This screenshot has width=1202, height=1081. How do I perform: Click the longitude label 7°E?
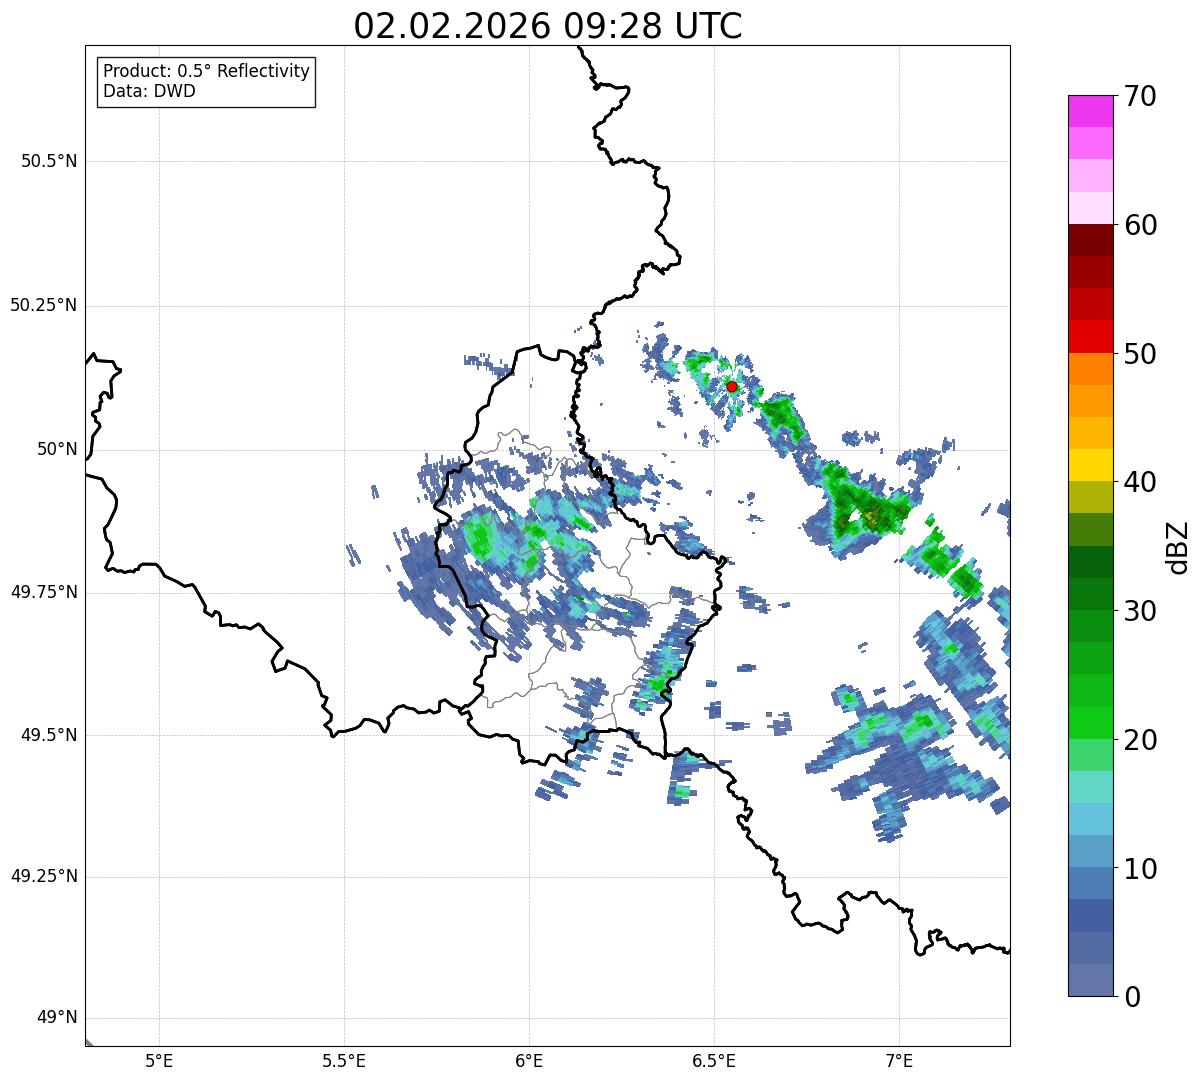click(900, 1060)
